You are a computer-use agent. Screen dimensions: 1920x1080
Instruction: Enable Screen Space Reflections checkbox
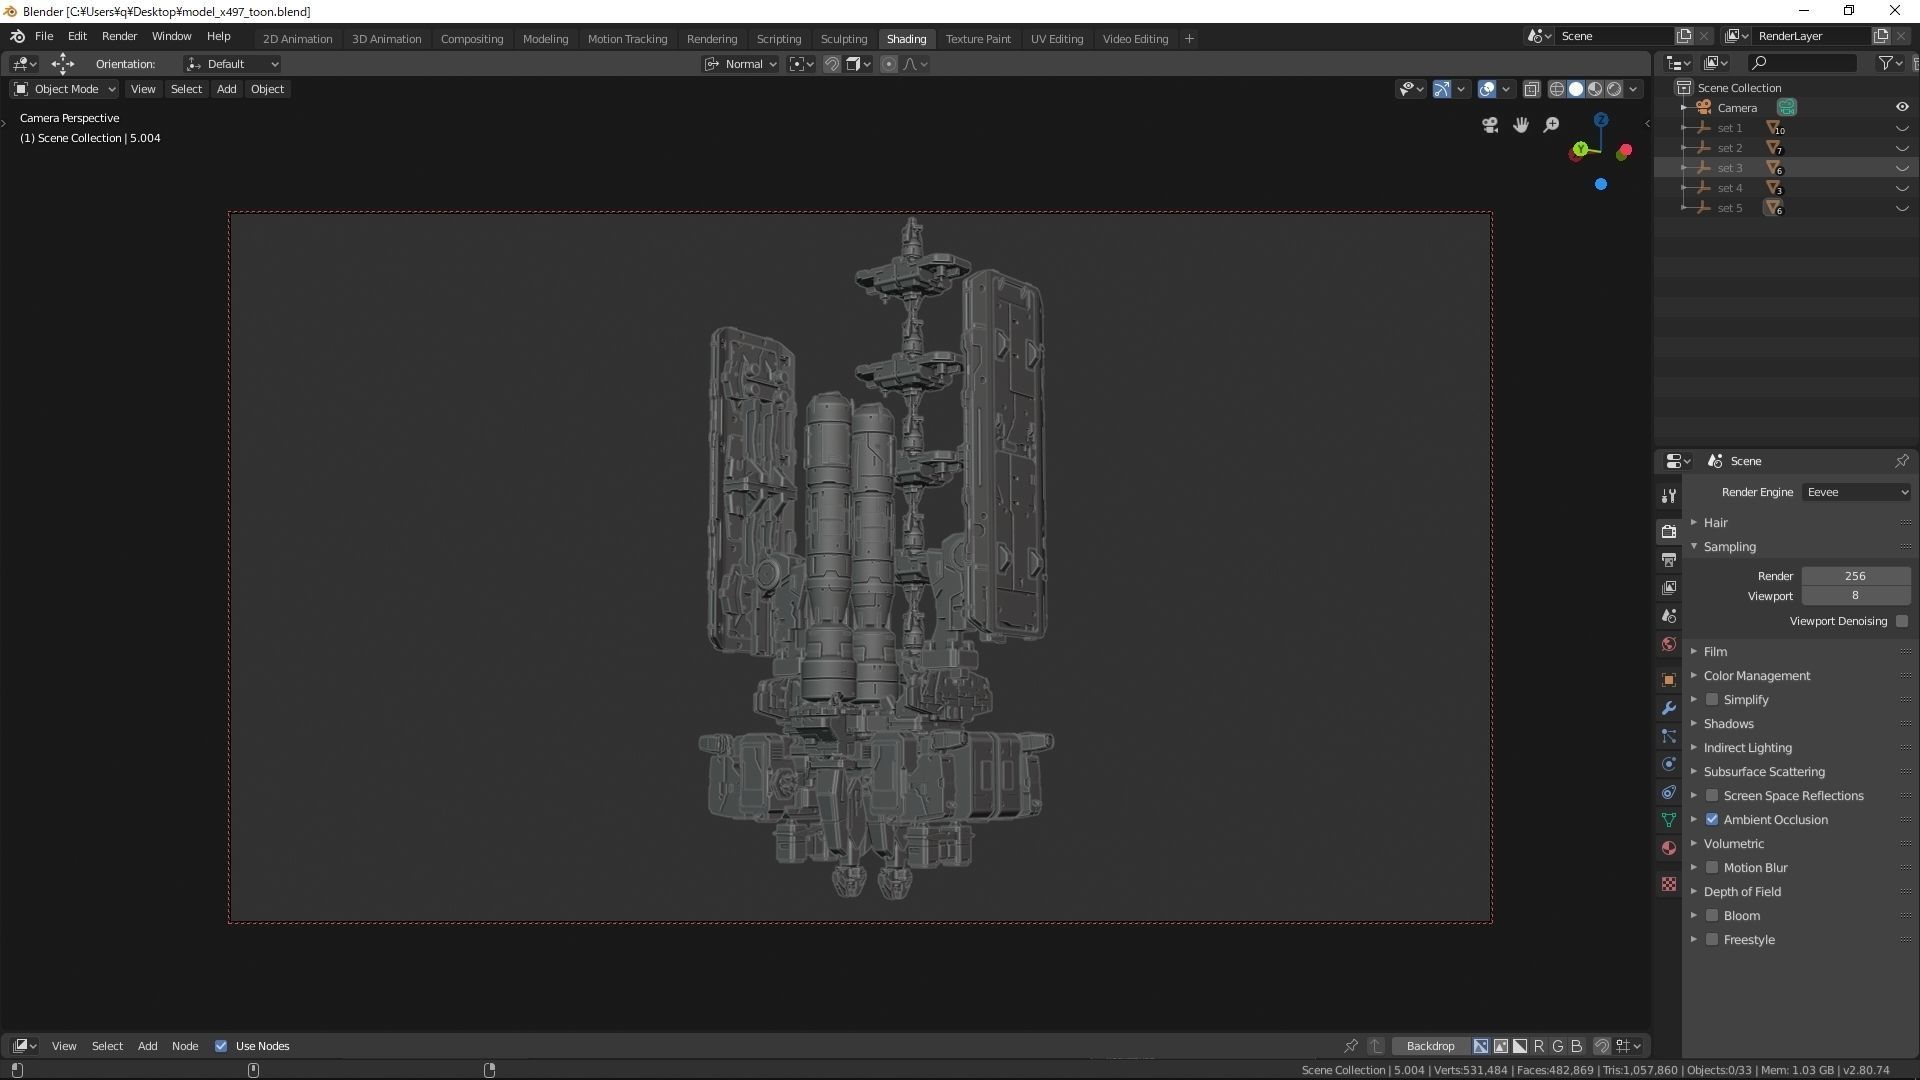click(1712, 796)
